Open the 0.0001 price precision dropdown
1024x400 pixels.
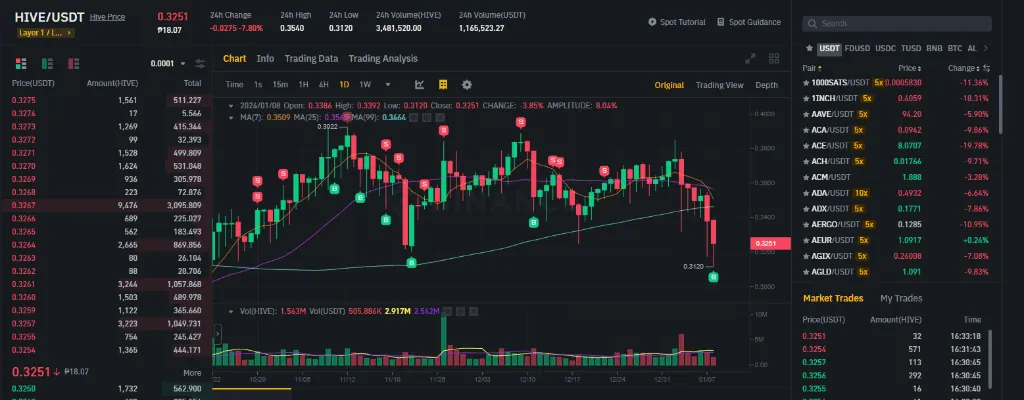[x=168, y=63]
